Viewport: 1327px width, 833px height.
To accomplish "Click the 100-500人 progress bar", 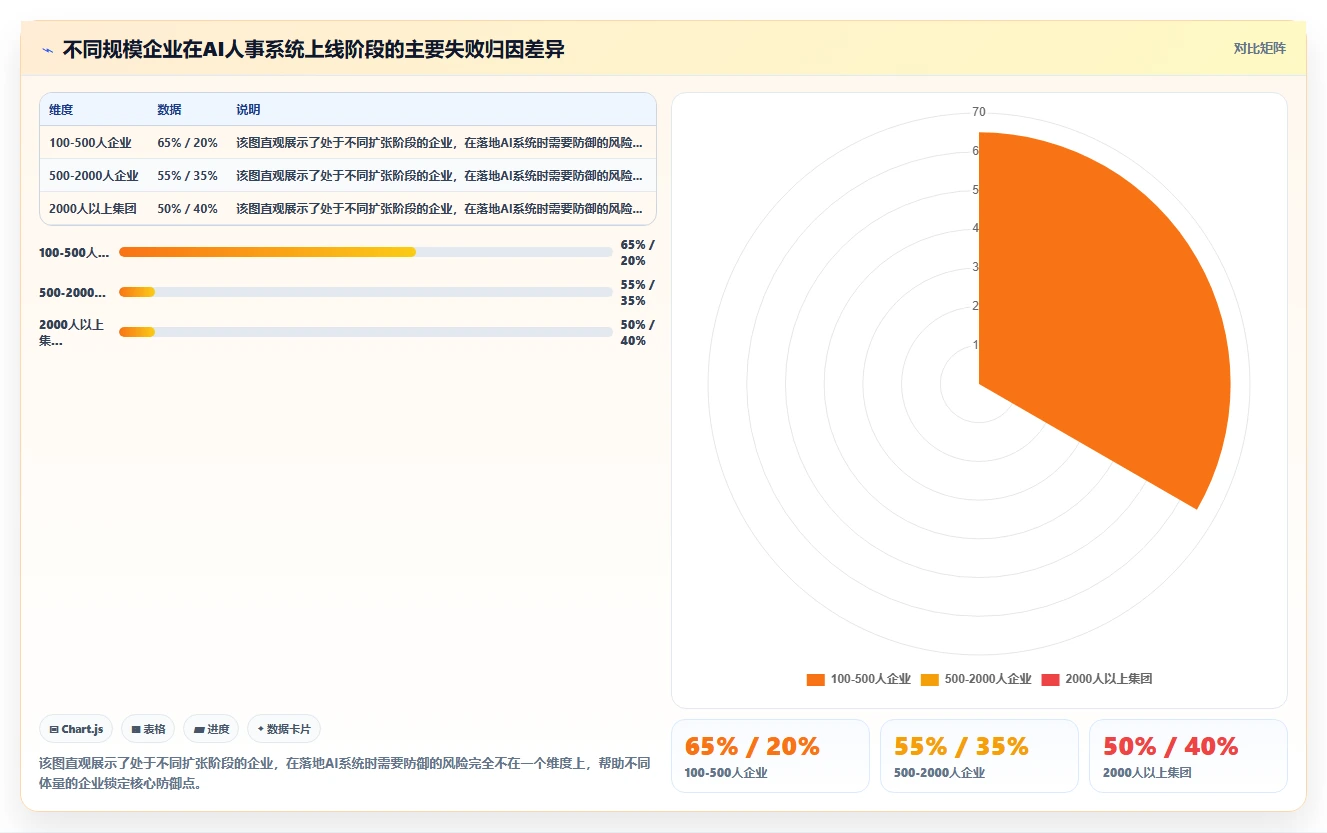I will point(365,252).
